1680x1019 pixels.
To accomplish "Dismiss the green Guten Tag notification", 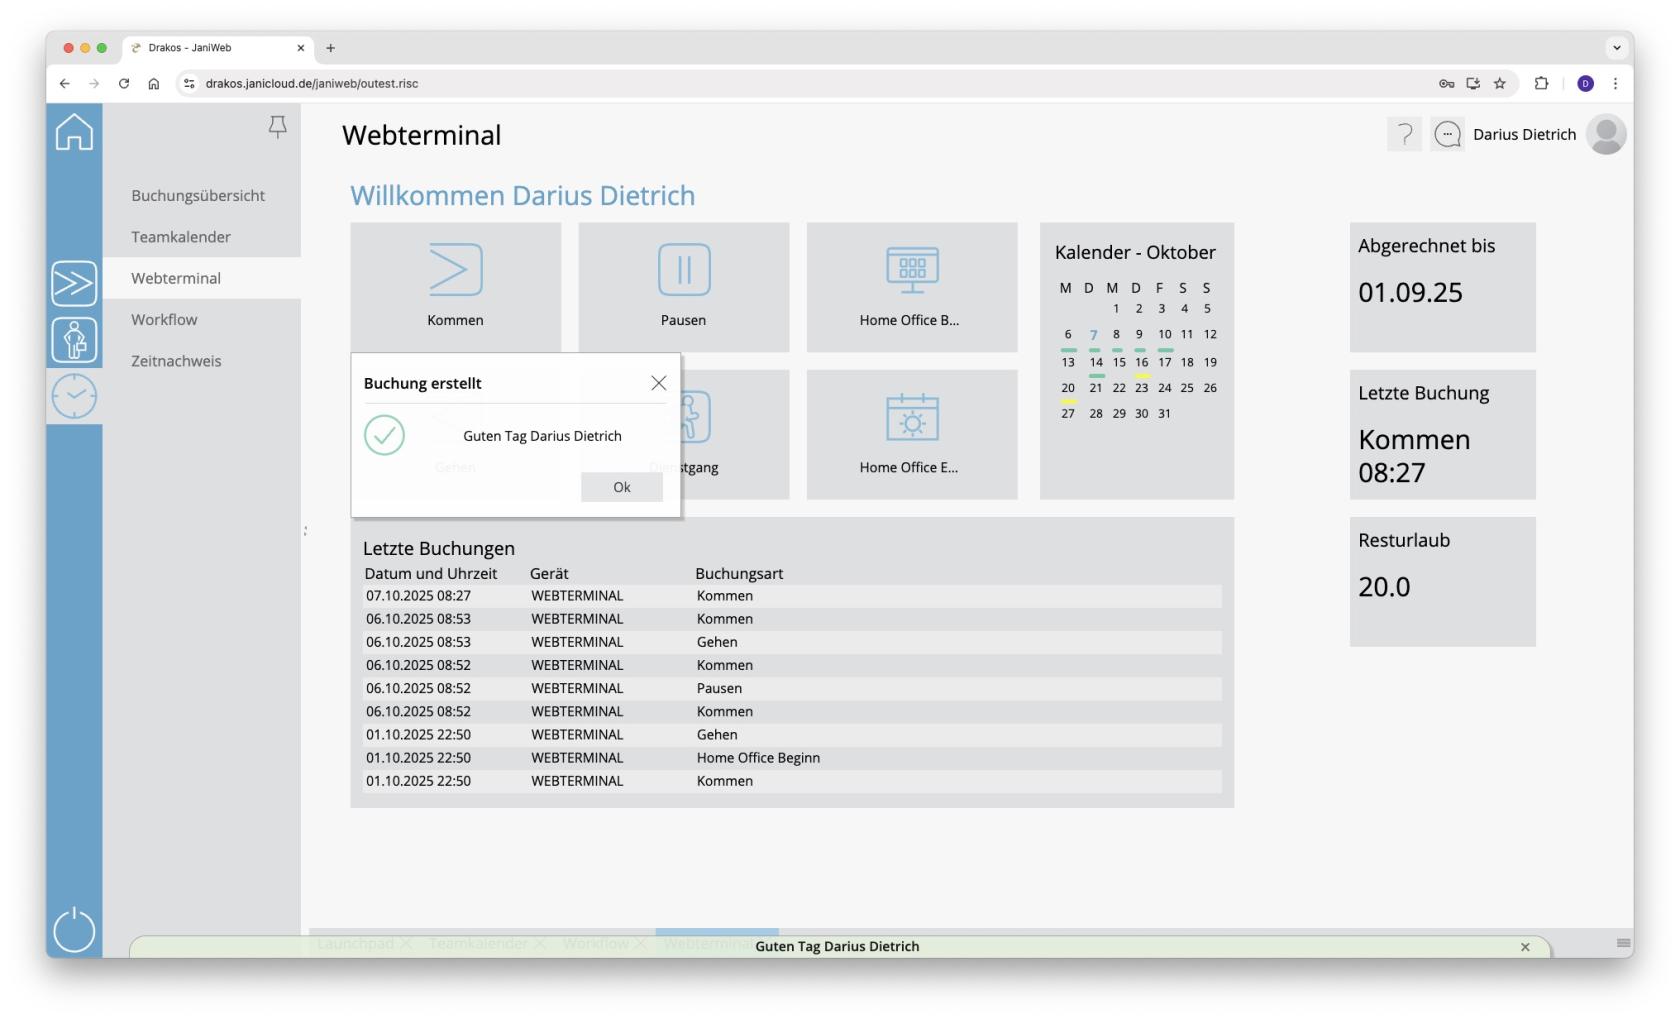I will coord(1524,947).
